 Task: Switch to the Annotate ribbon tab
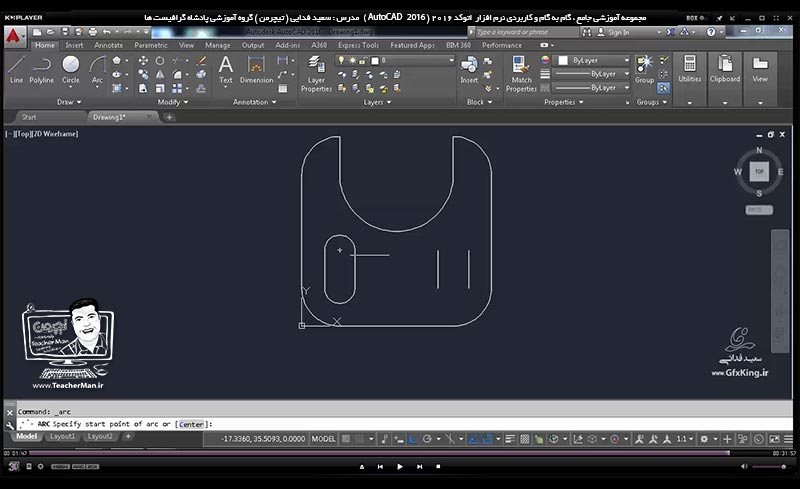(108, 45)
